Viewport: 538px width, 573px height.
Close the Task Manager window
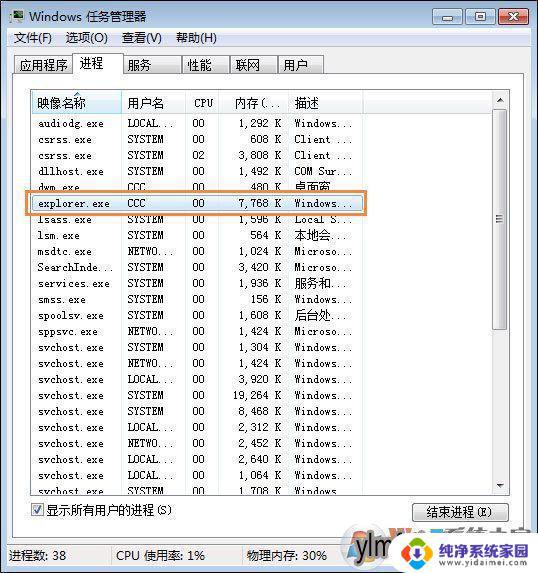pyautogui.click(x=513, y=17)
